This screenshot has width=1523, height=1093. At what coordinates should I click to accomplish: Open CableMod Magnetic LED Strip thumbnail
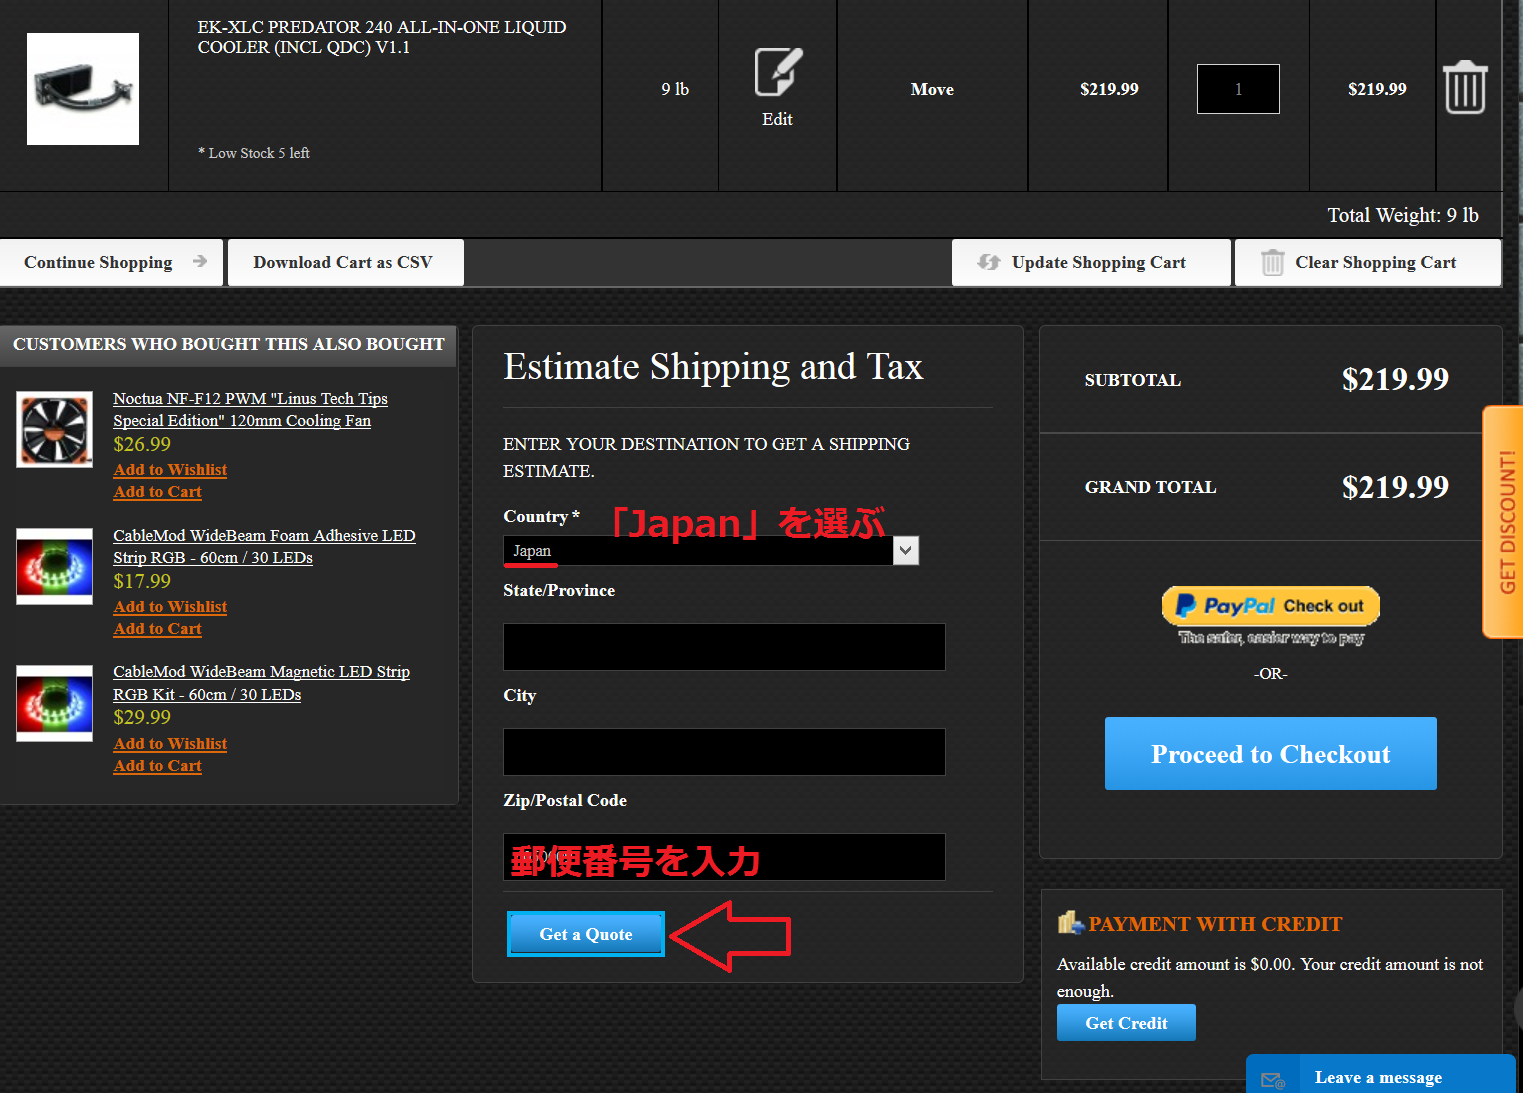click(55, 704)
